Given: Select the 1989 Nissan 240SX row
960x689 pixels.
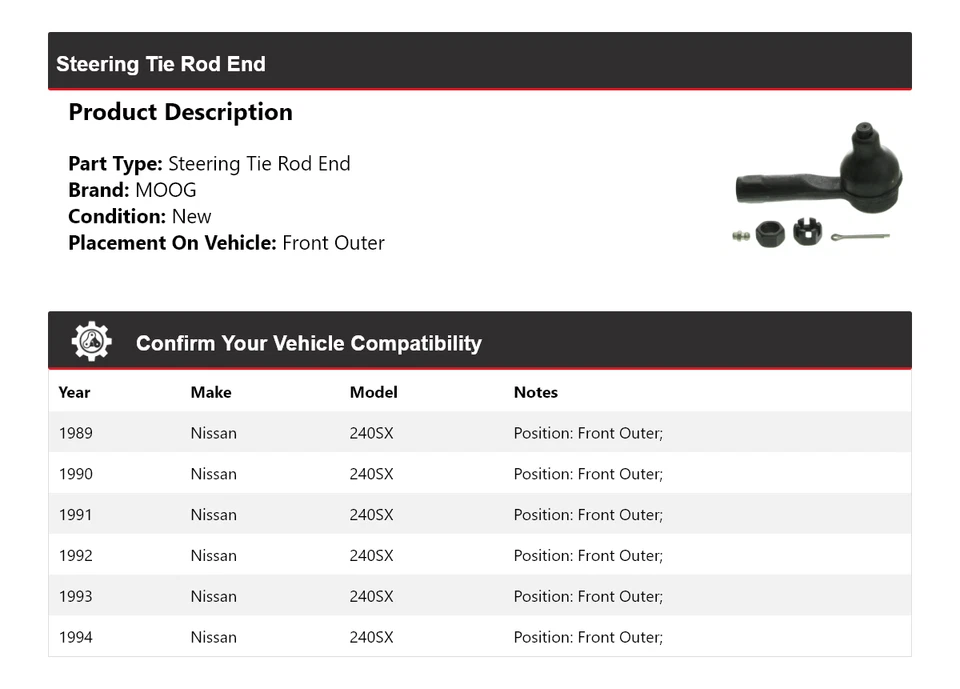Looking at the screenshot, I should (479, 433).
